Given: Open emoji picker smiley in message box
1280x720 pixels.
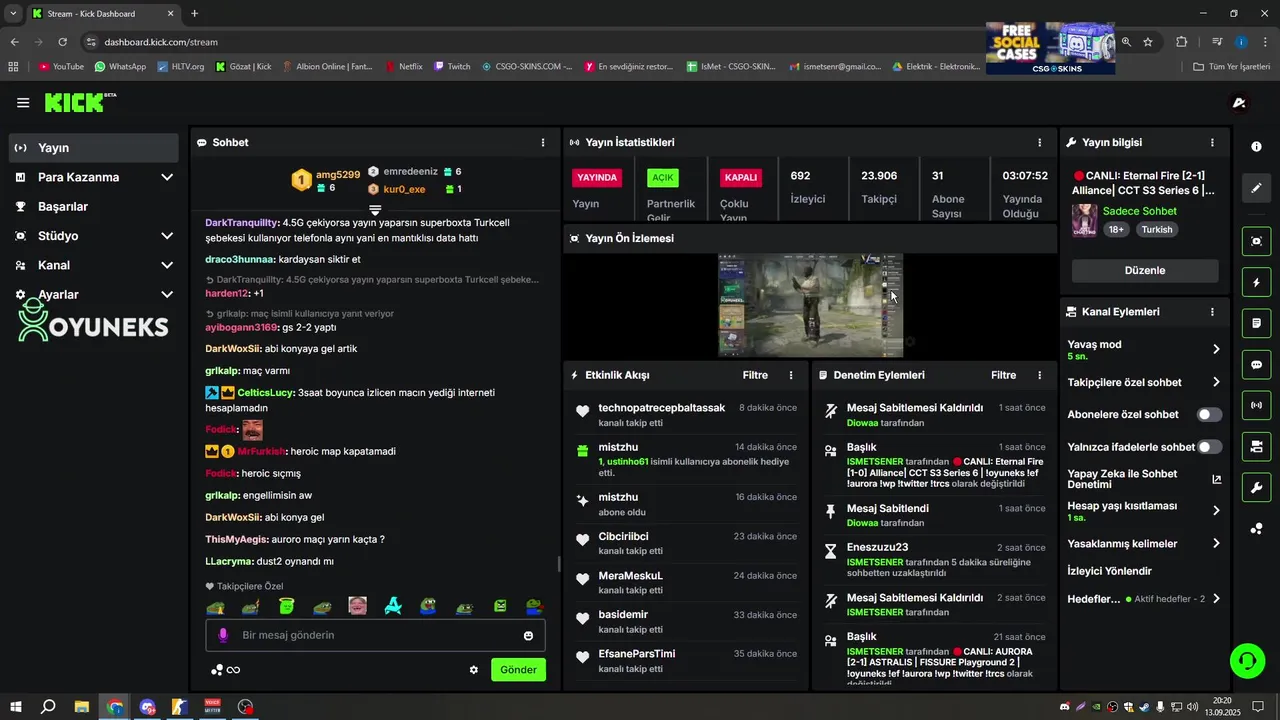Looking at the screenshot, I should pos(528,635).
